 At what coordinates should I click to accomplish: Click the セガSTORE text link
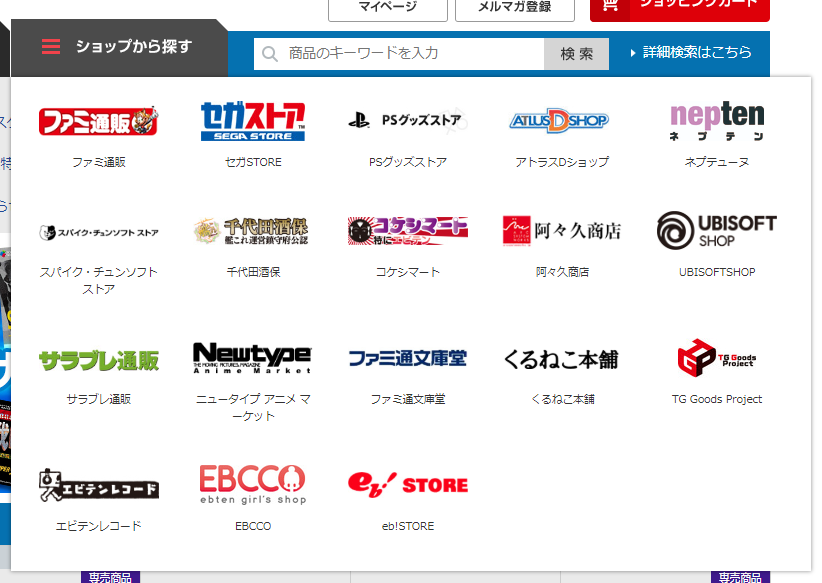click(253, 162)
